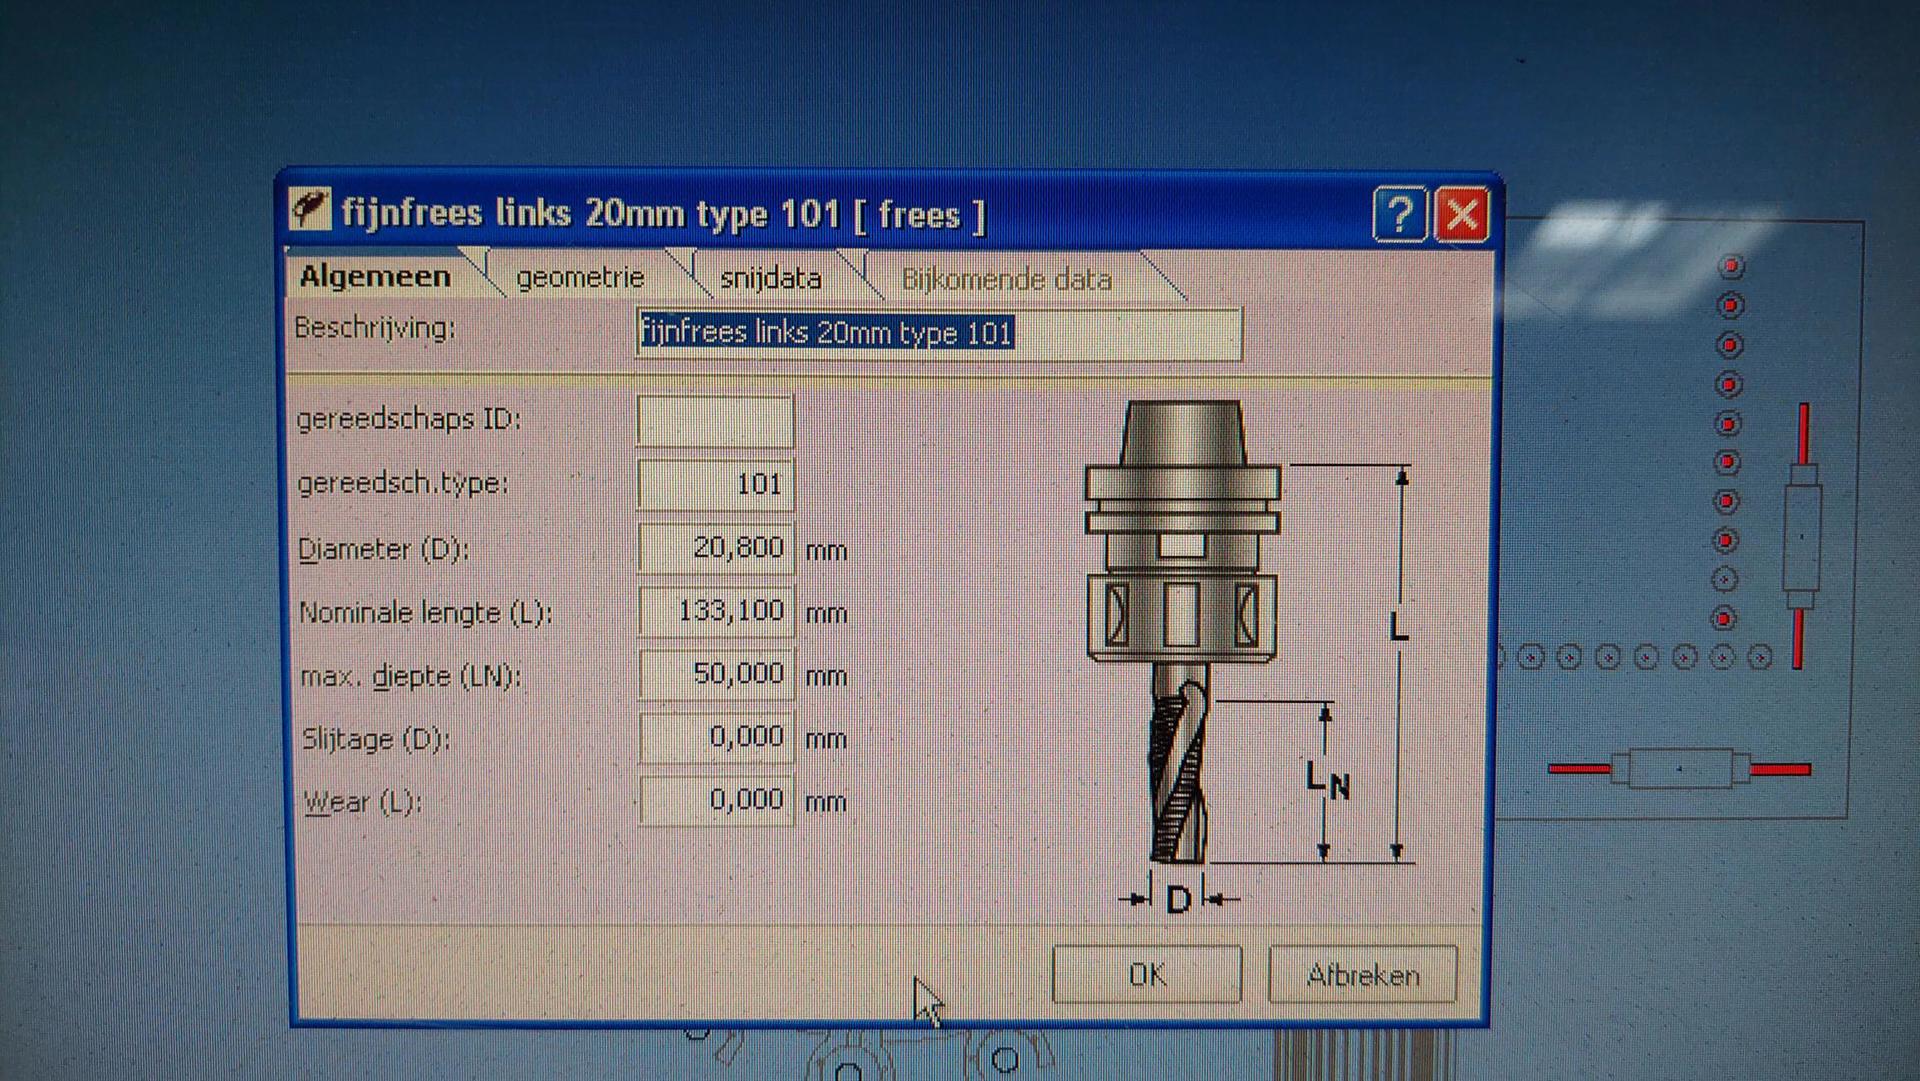Viewport: 1920px width, 1081px height.
Task: Click the help question mark icon
Action: coord(1398,214)
